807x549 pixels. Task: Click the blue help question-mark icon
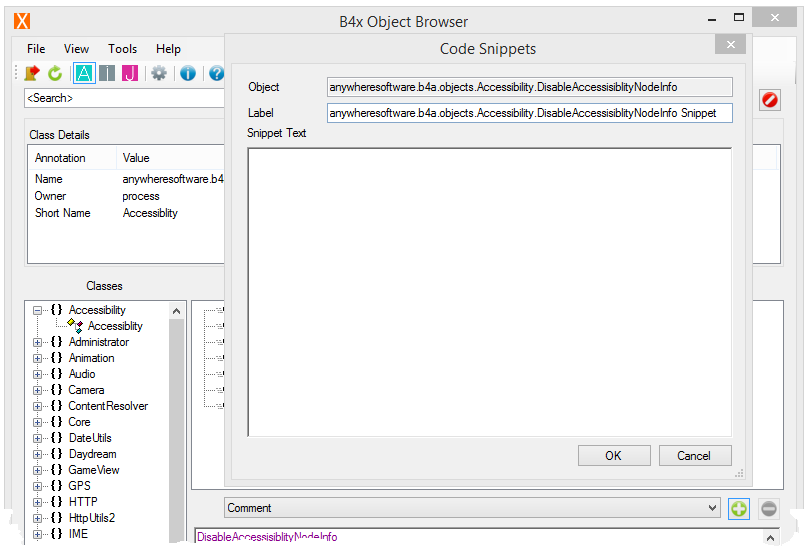click(x=217, y=73)
